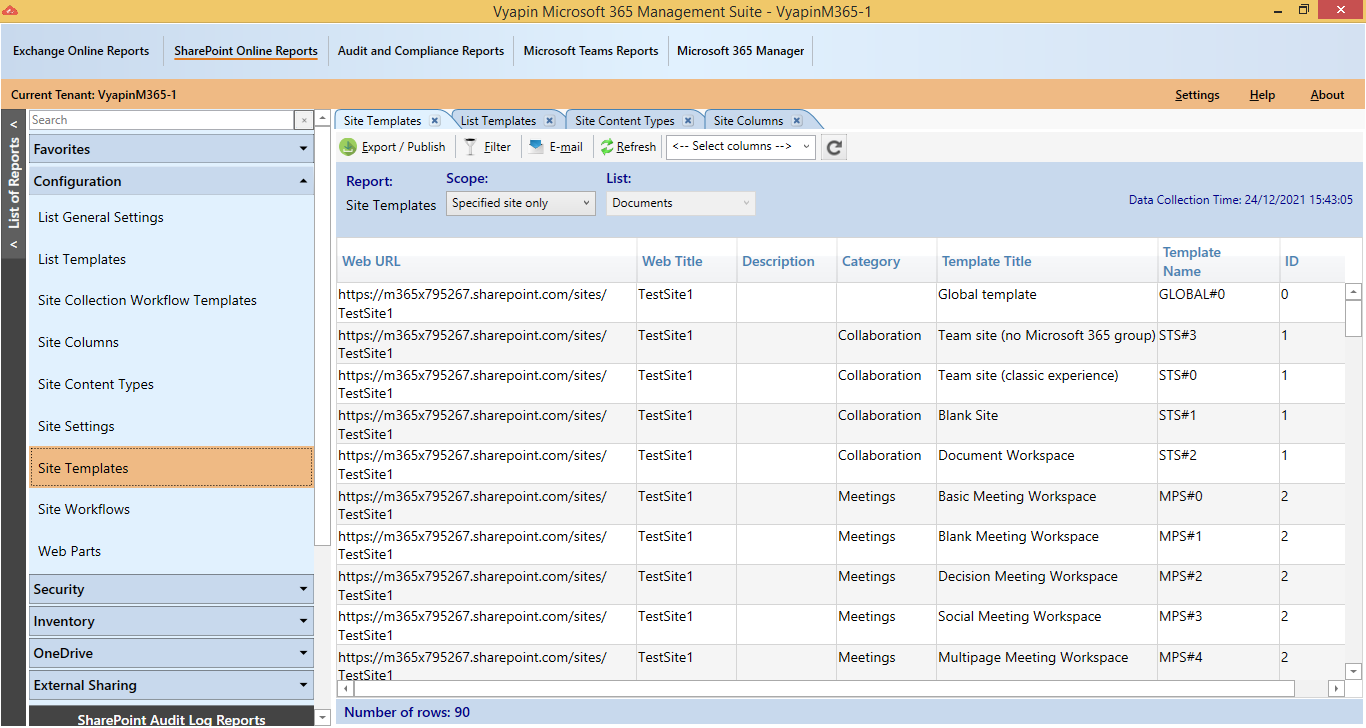Click in the Search reports field
This screenshot has width=1366, height=728.
pos(161,120)
